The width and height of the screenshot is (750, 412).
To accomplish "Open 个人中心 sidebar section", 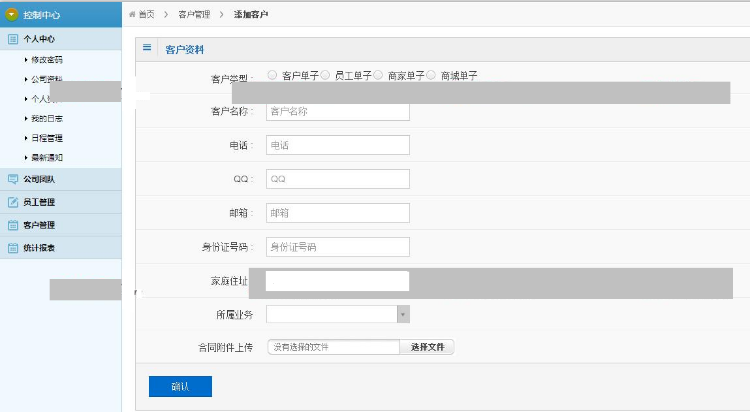I will (61, 39).
